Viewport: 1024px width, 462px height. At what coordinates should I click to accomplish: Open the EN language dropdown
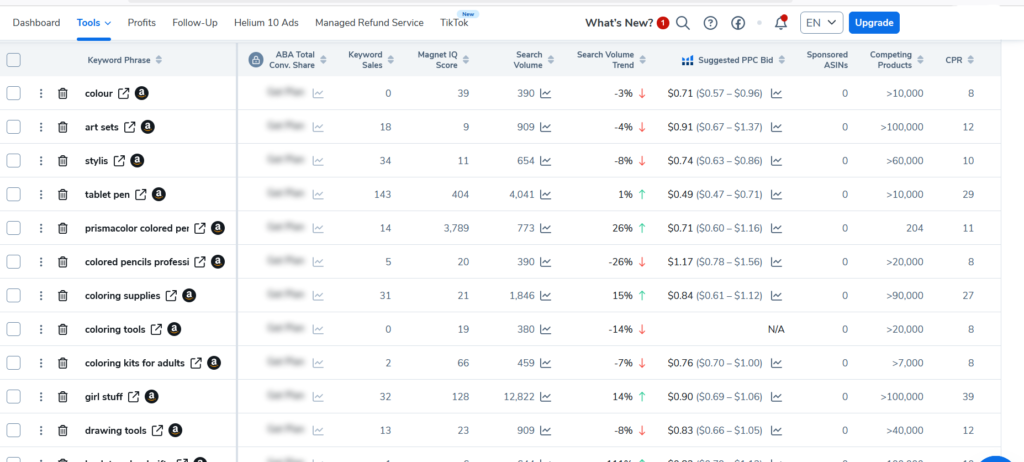(821, 23)
